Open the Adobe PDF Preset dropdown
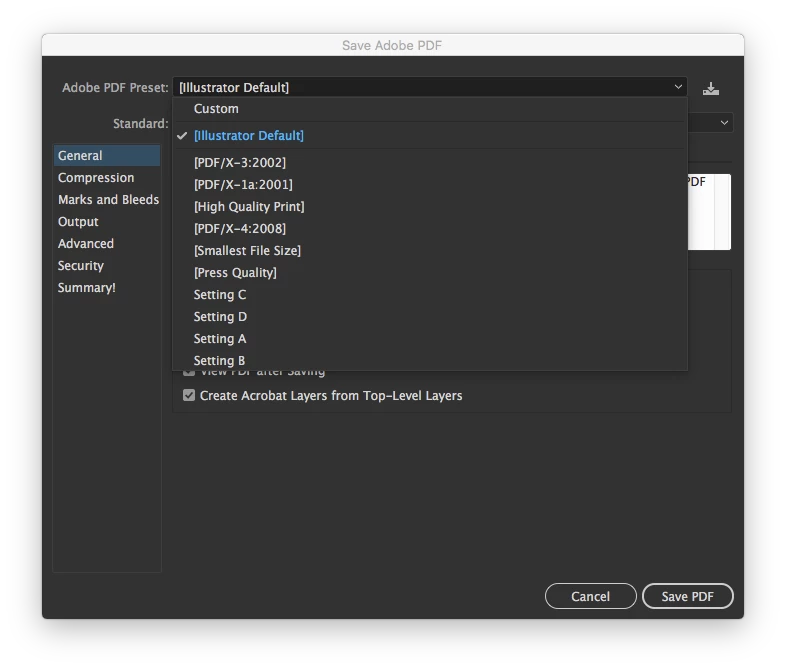Image resolution: width=786 pixels, height=669 pixels. [x=430, y=87]
